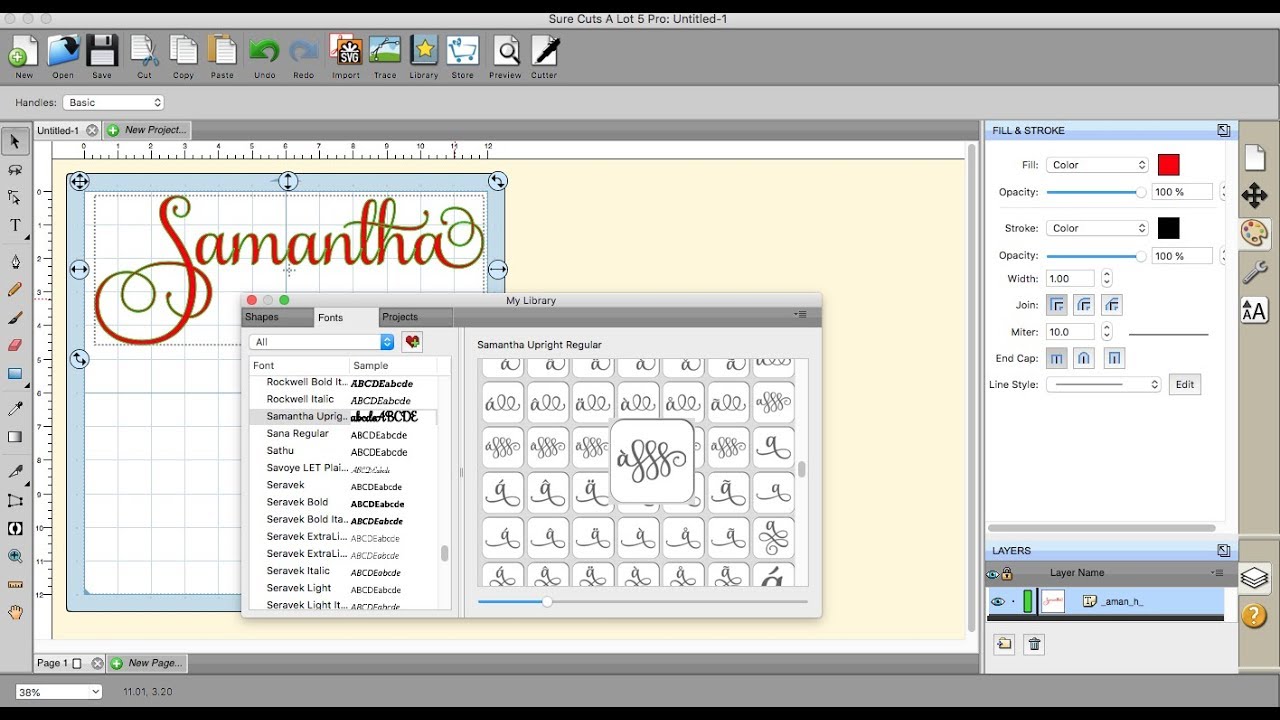Screen dimensions: 1280x720
Task: Open the Help question mark icon
Action: (x=1254, y=615)
